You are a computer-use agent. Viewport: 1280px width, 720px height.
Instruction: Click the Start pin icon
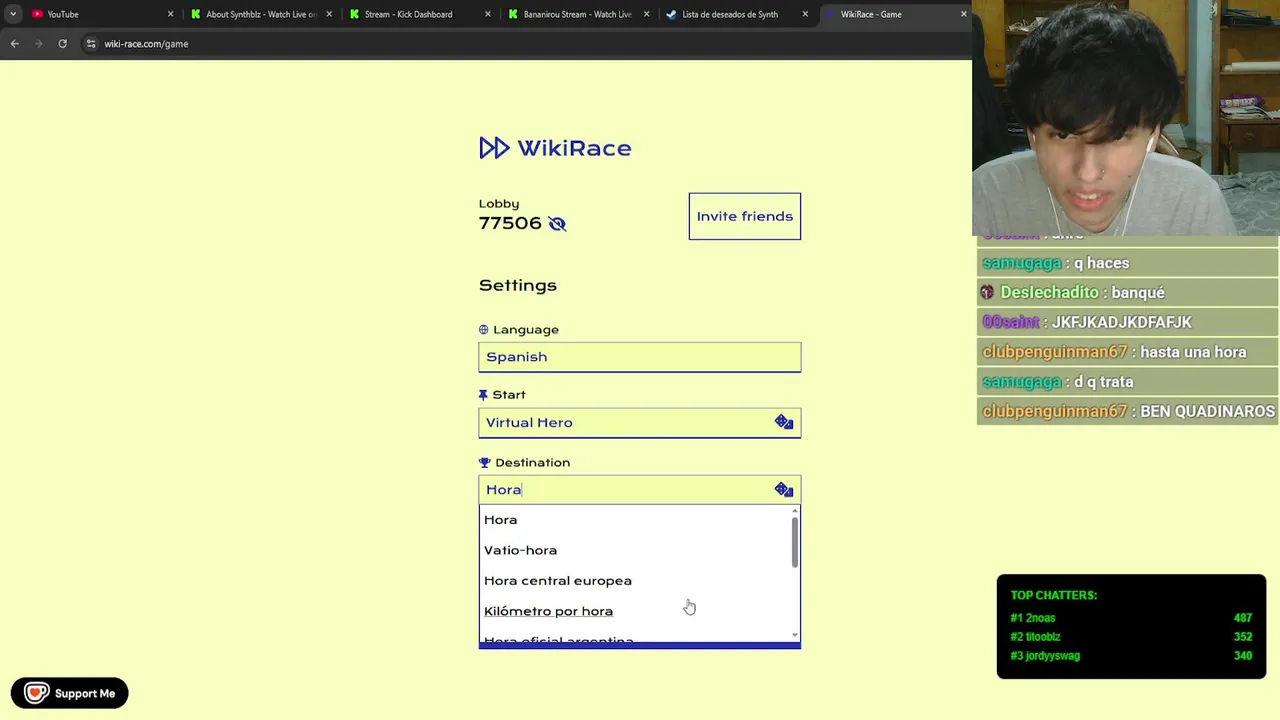point(484,395)
